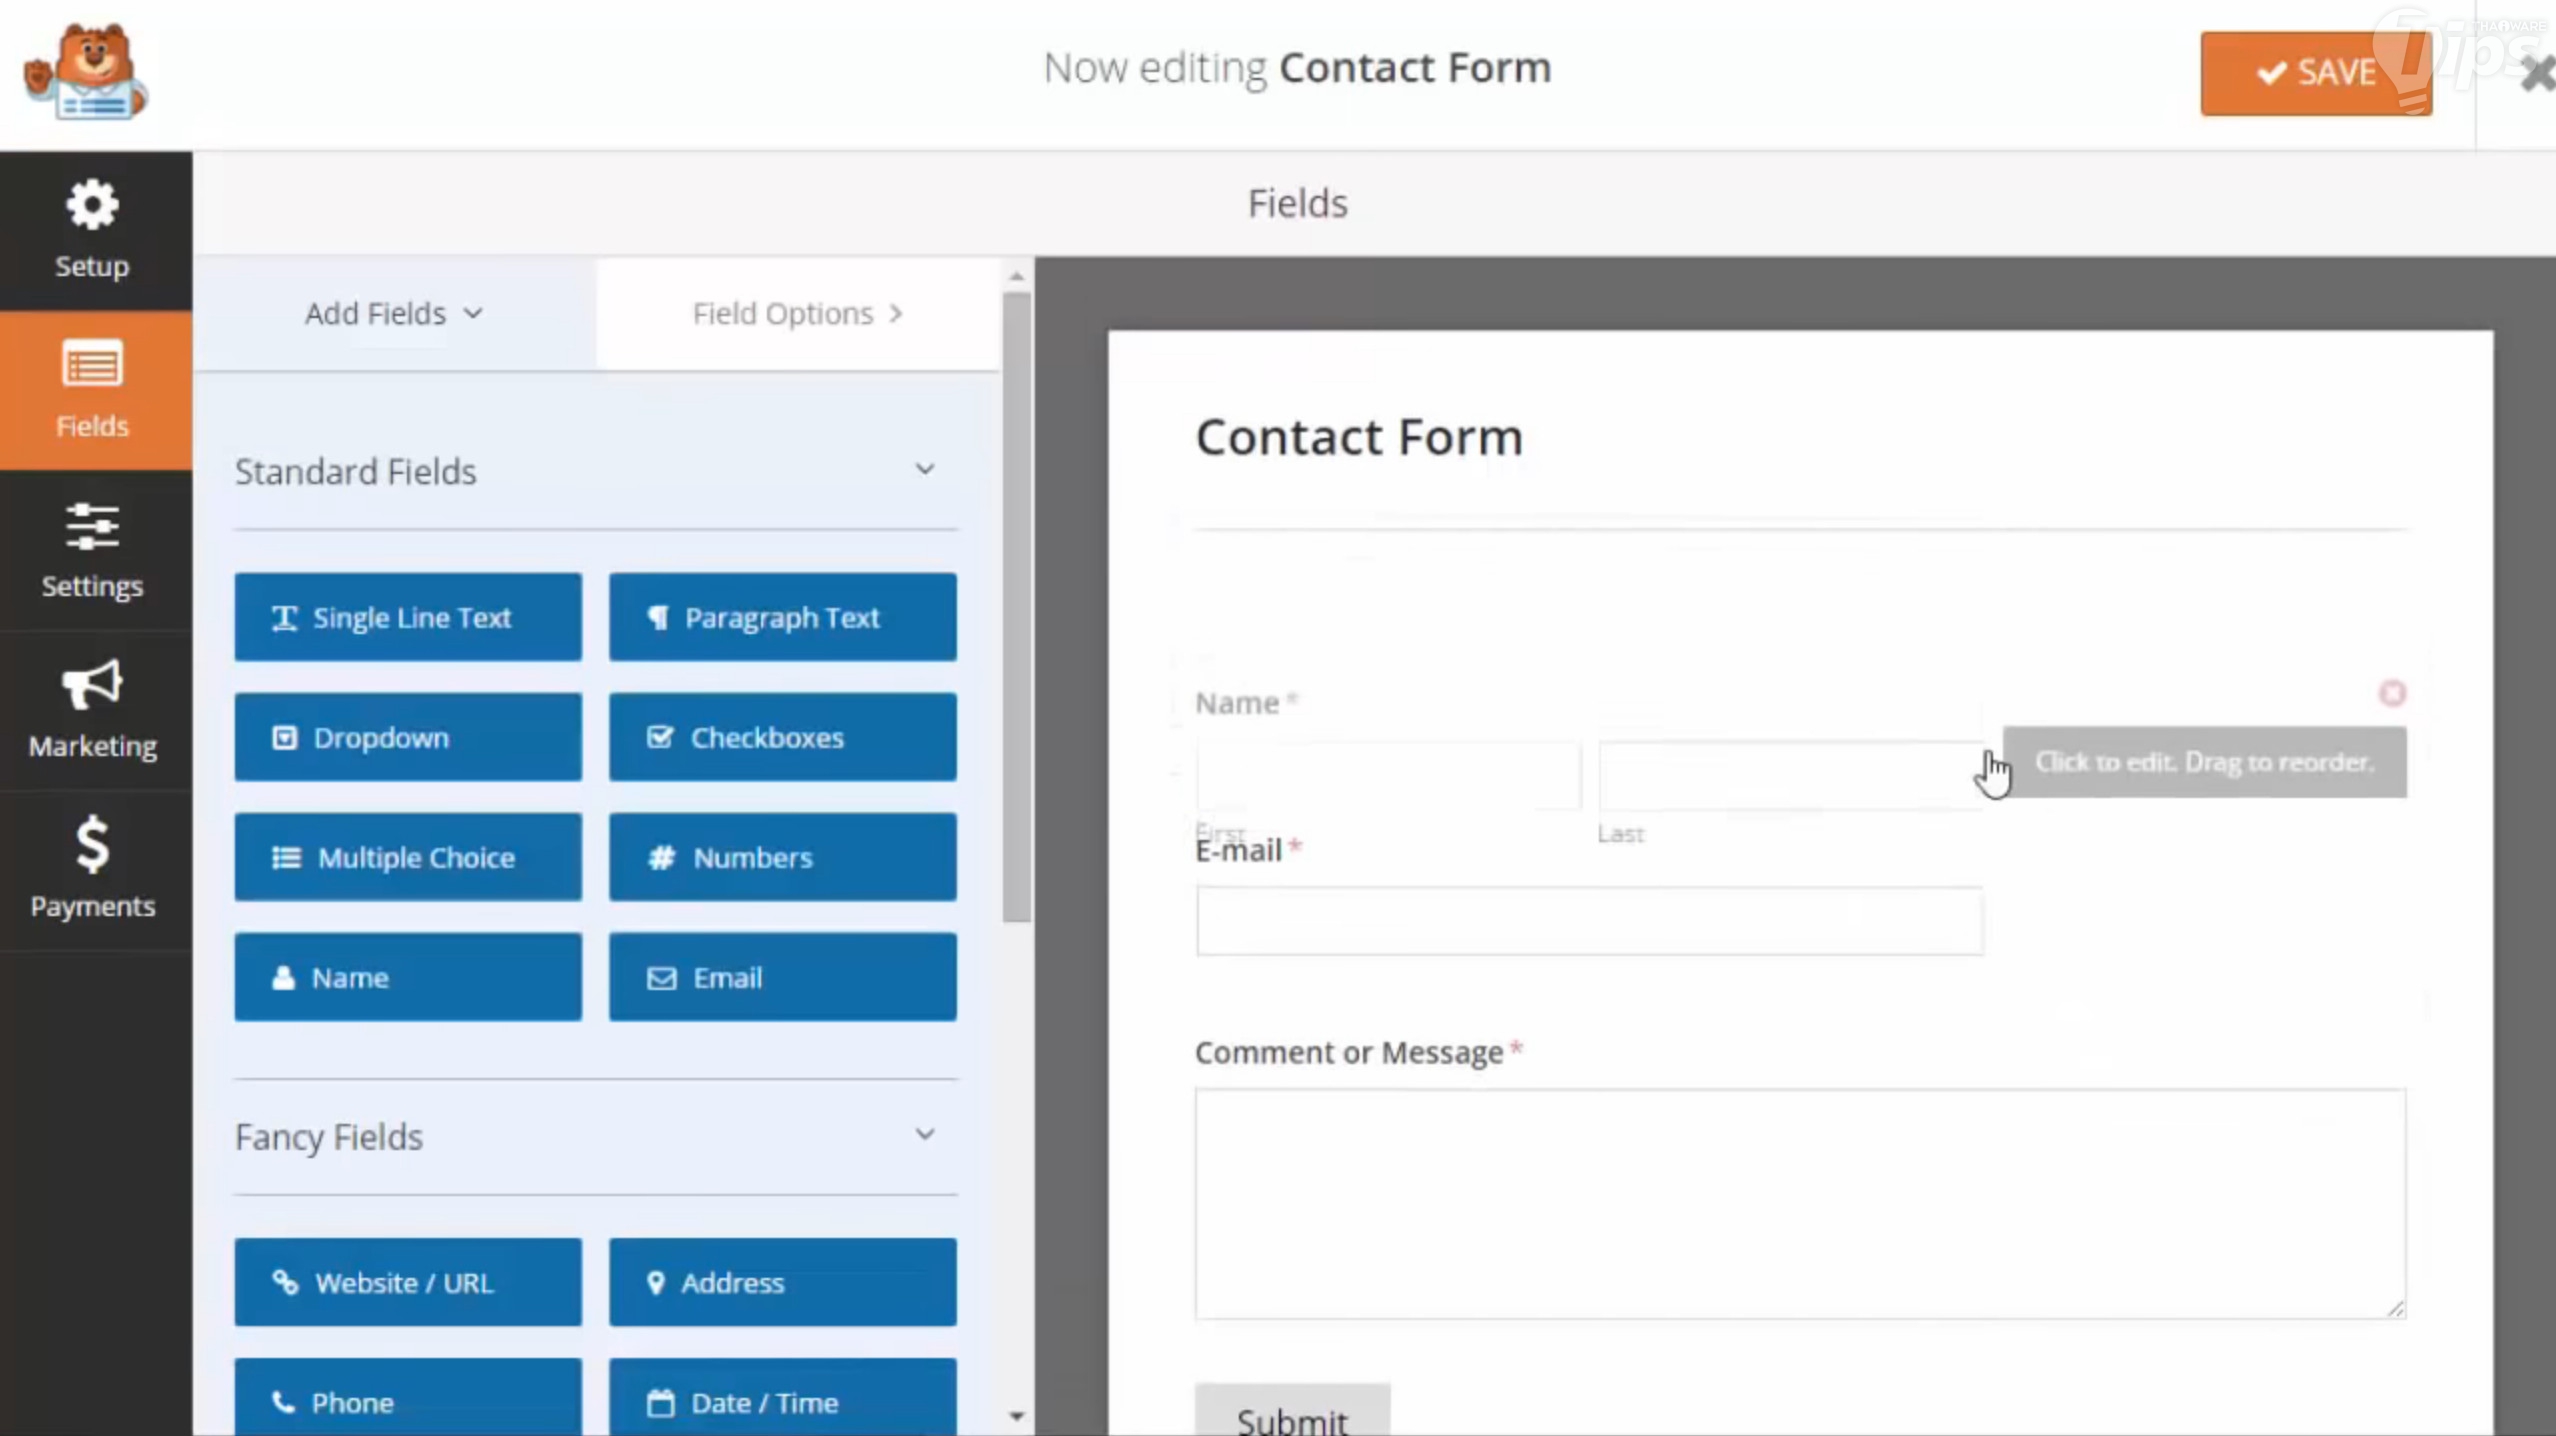Close the form builder with X
2556x1436 pixels.
click(x=2536, y=74)
